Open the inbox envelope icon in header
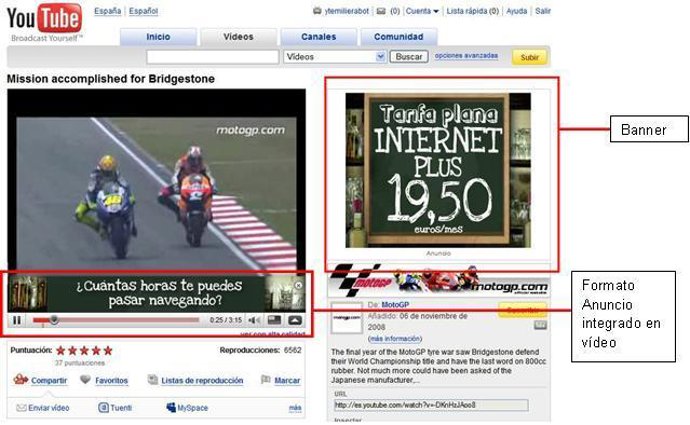Image resolution: width=690 pixels, height=425 pixels. [x=381, y=11]
